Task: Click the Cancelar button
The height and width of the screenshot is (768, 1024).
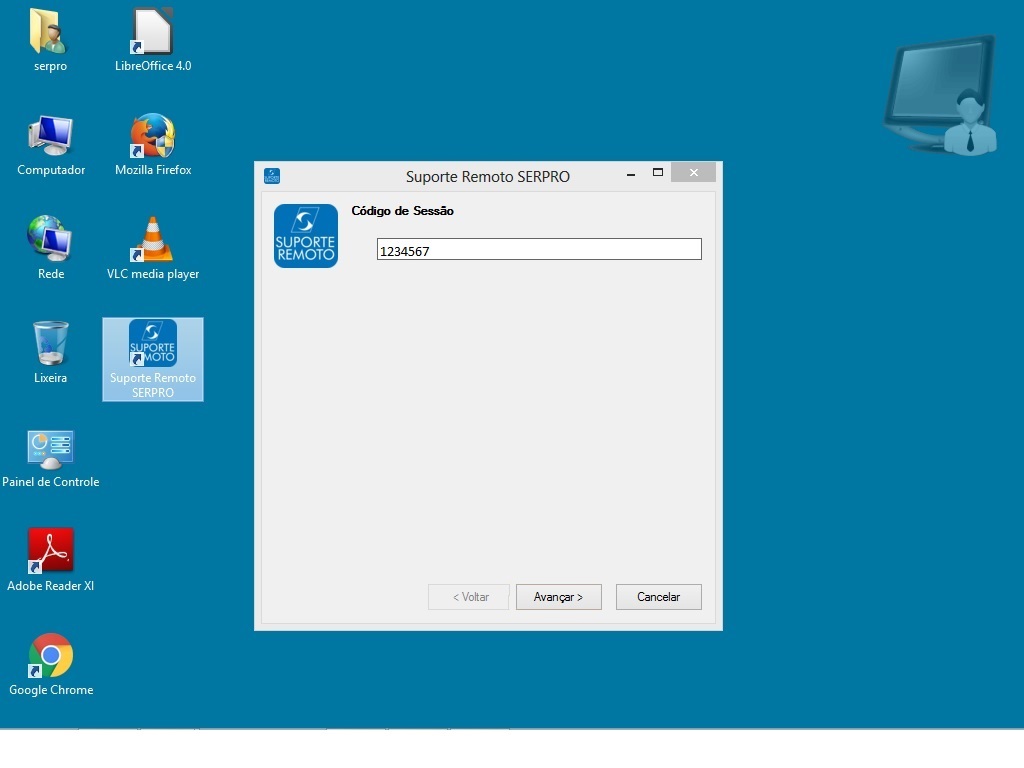Action: pos(658,597)
